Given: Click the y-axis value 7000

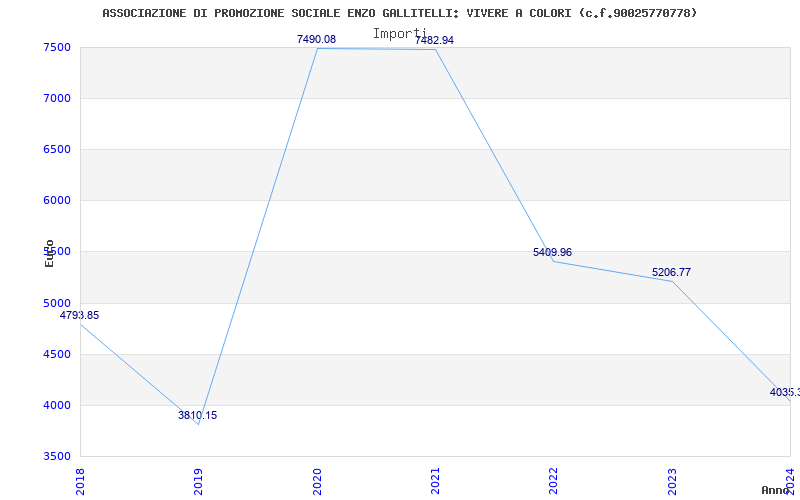Looking at the screenshot, I should (x=57, y=98).
